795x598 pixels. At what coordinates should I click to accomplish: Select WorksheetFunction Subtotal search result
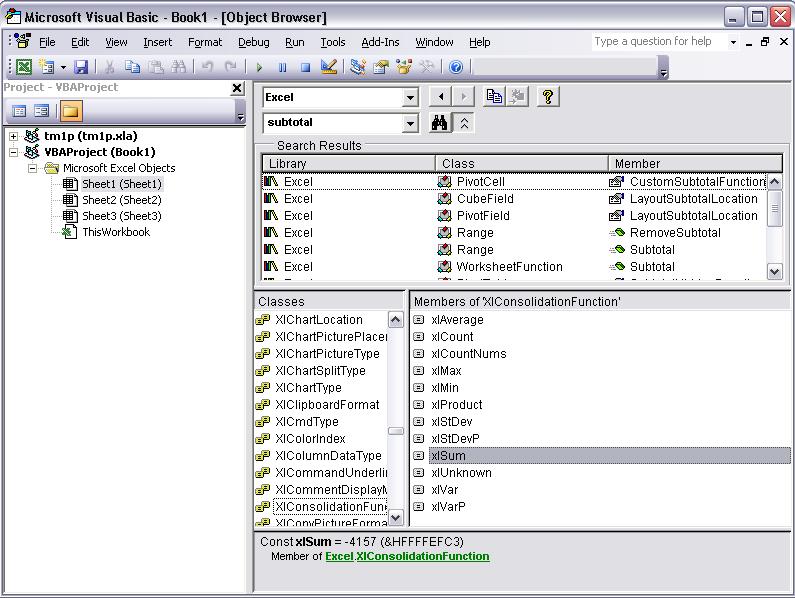point(515,267)
